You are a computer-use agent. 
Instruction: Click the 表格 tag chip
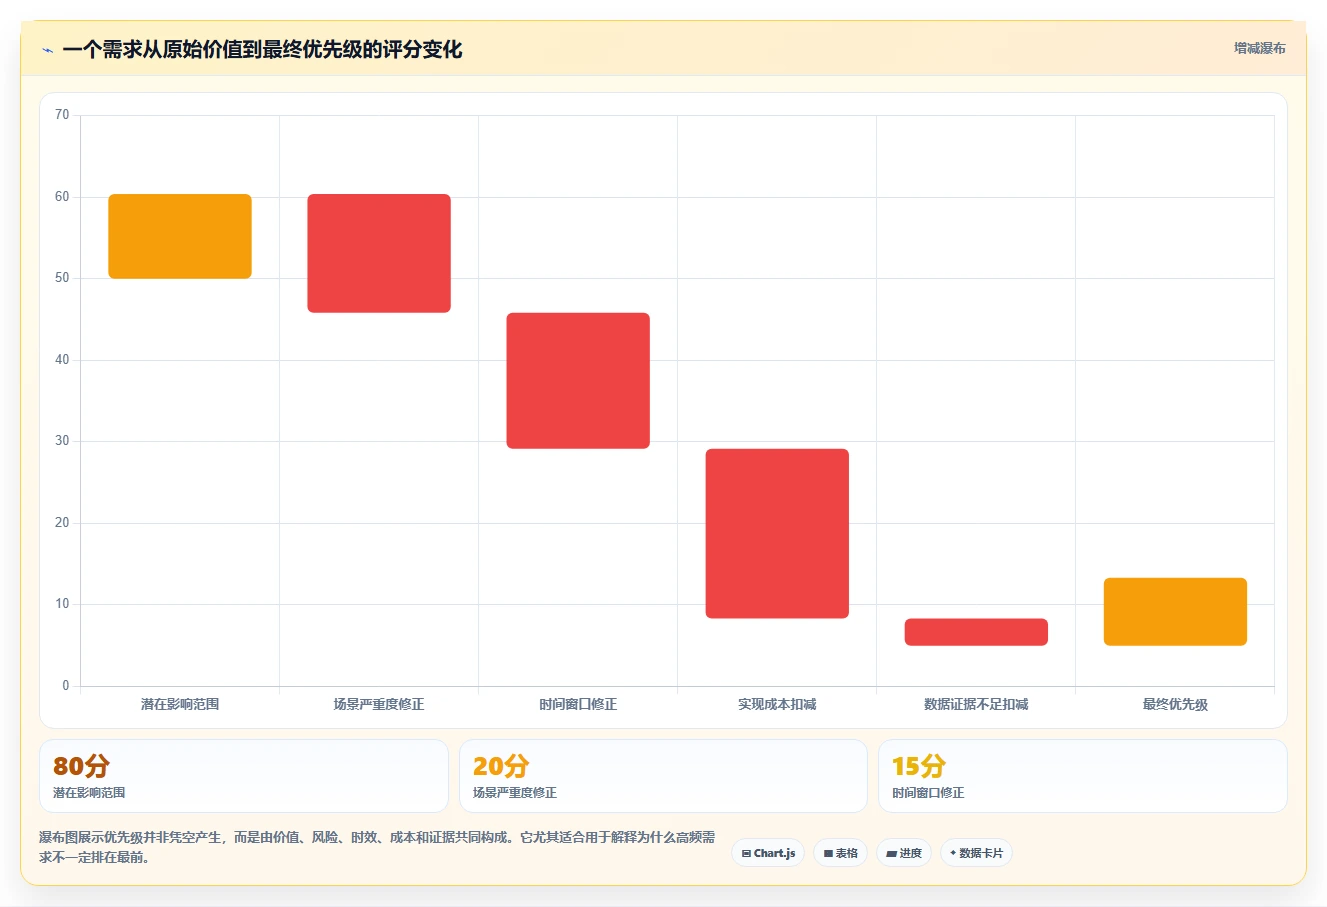point(841,853)
